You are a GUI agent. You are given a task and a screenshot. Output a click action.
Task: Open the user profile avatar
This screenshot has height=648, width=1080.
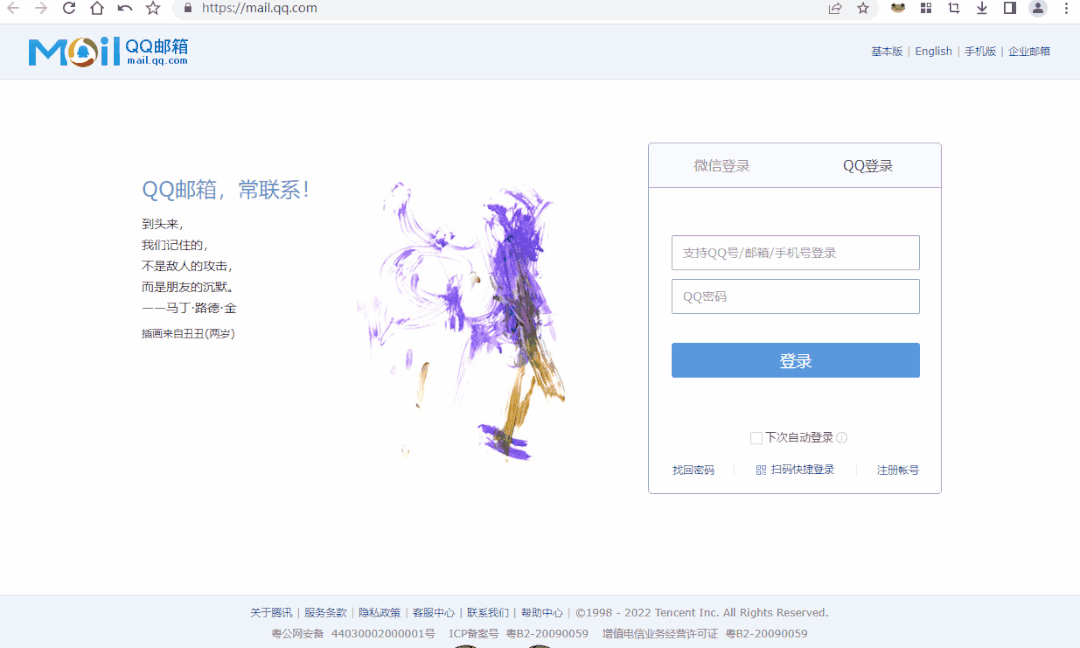(1038, 8)
